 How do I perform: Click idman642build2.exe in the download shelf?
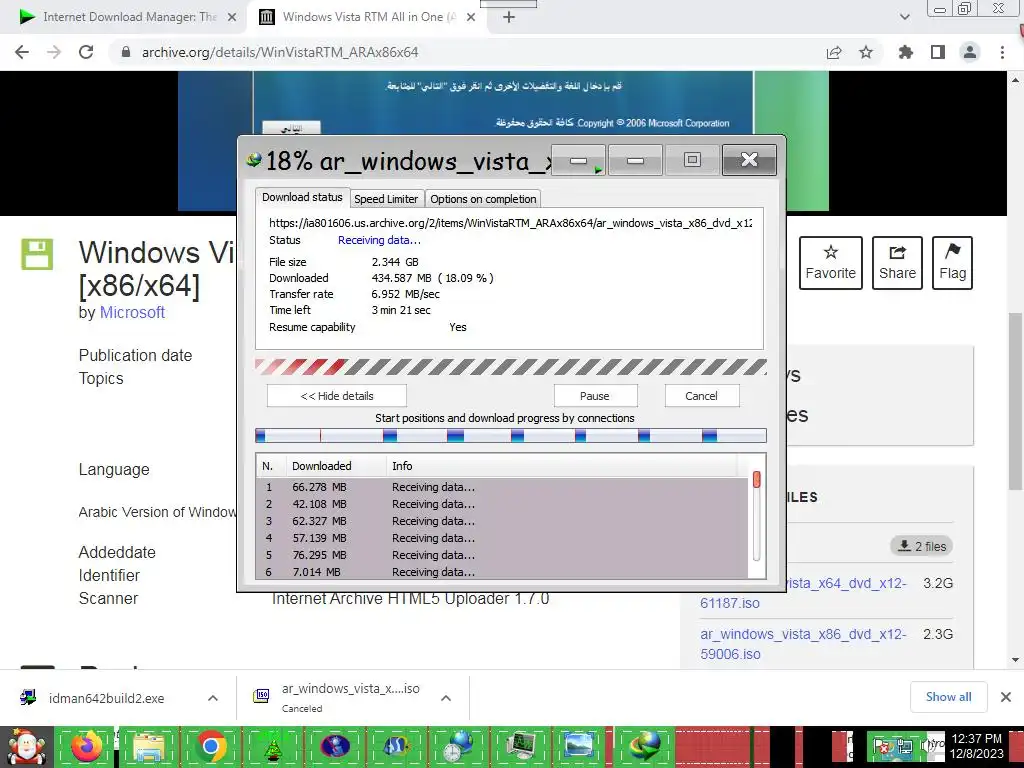click(x=106, y=698)
